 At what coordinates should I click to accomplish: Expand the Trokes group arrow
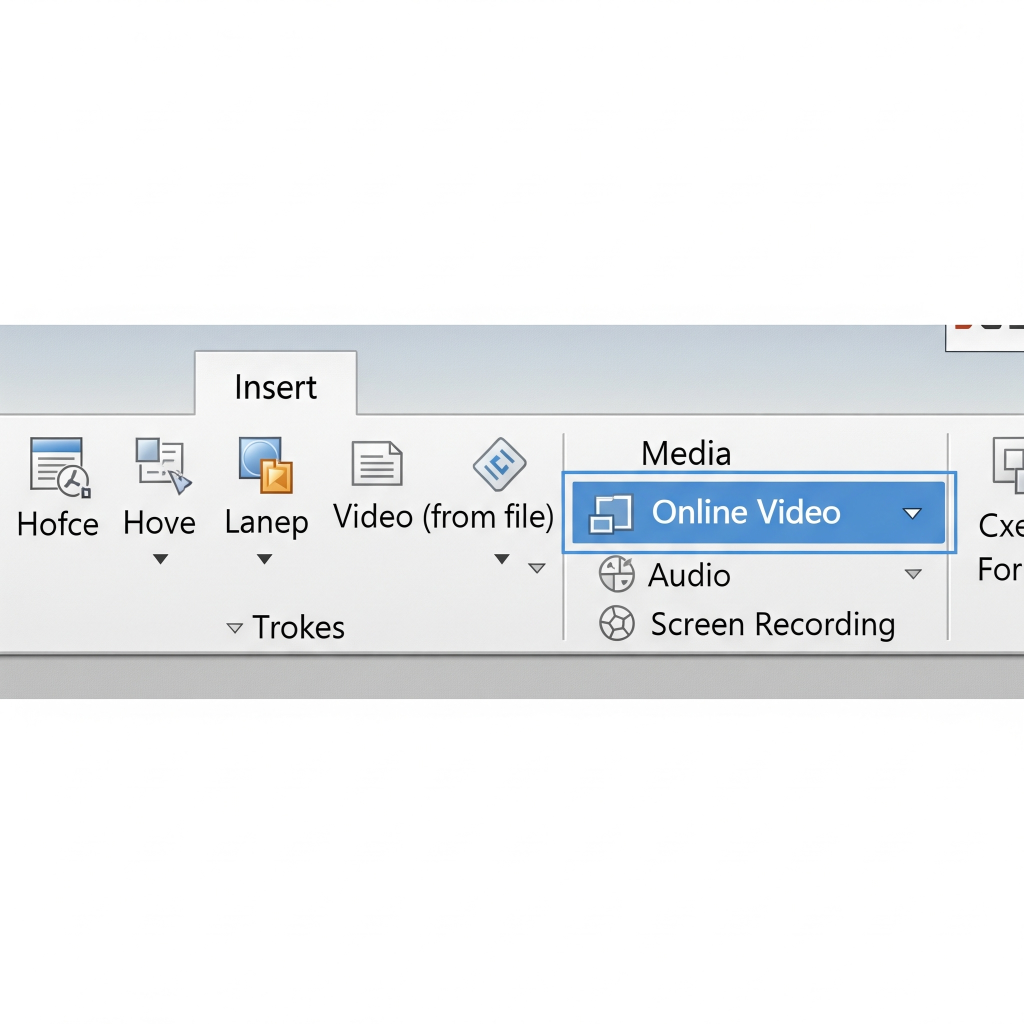[234, 628]
